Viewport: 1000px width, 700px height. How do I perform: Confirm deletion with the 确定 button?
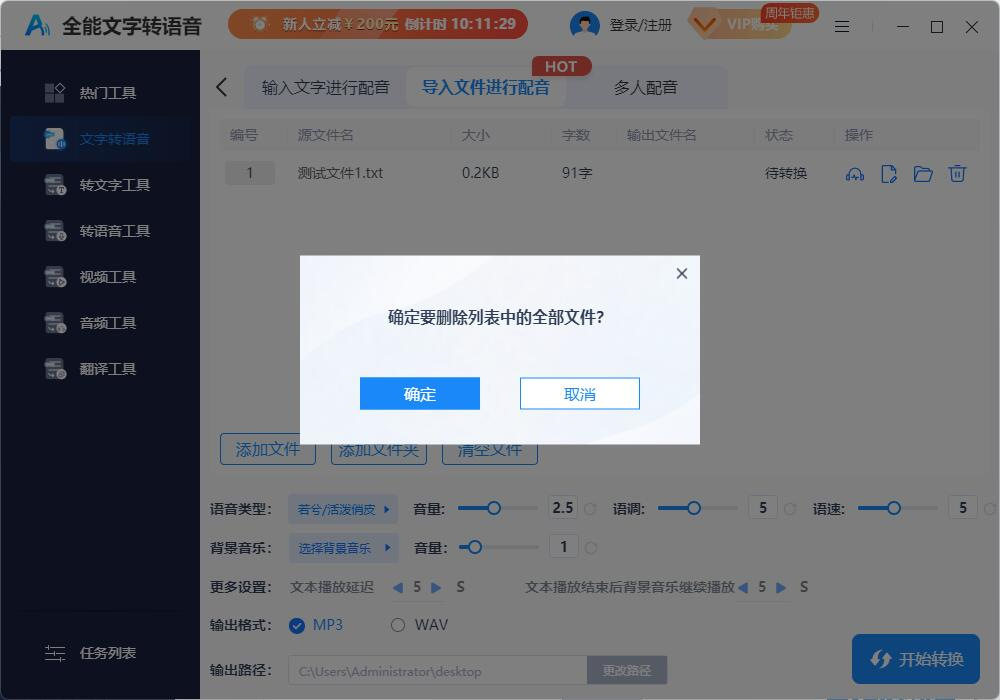[x=419, y=393]
